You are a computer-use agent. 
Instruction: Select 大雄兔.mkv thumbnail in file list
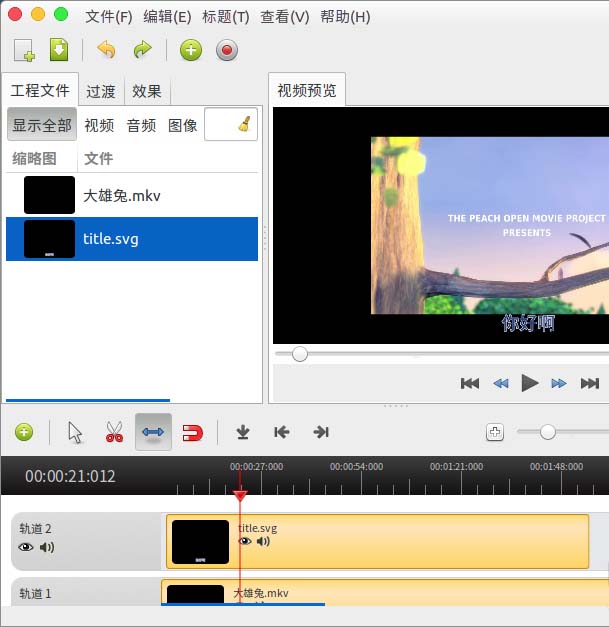point(49,195)
